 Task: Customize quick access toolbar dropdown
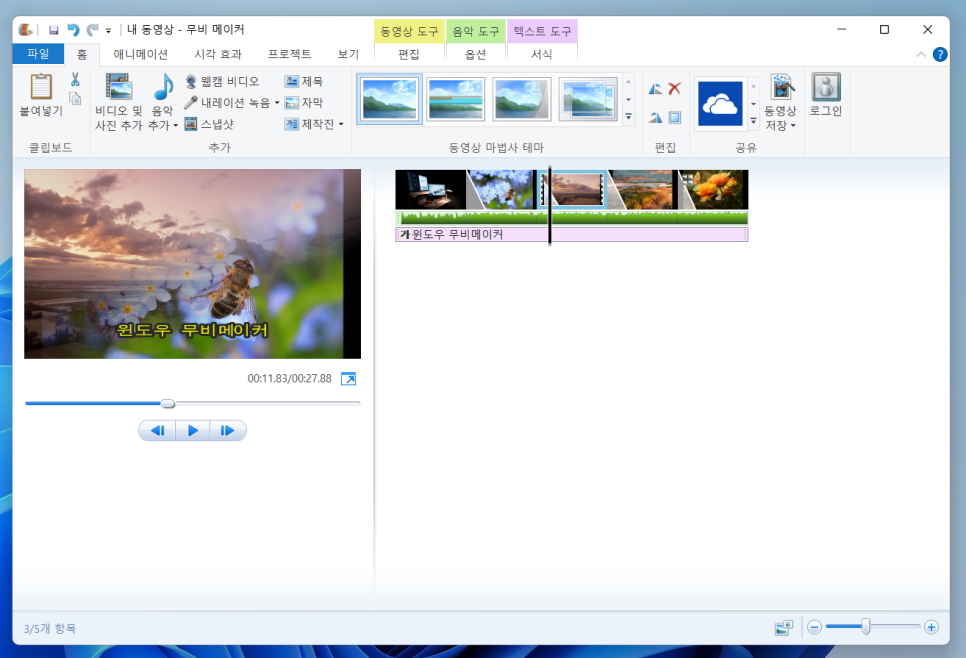[x=108, y=30]
